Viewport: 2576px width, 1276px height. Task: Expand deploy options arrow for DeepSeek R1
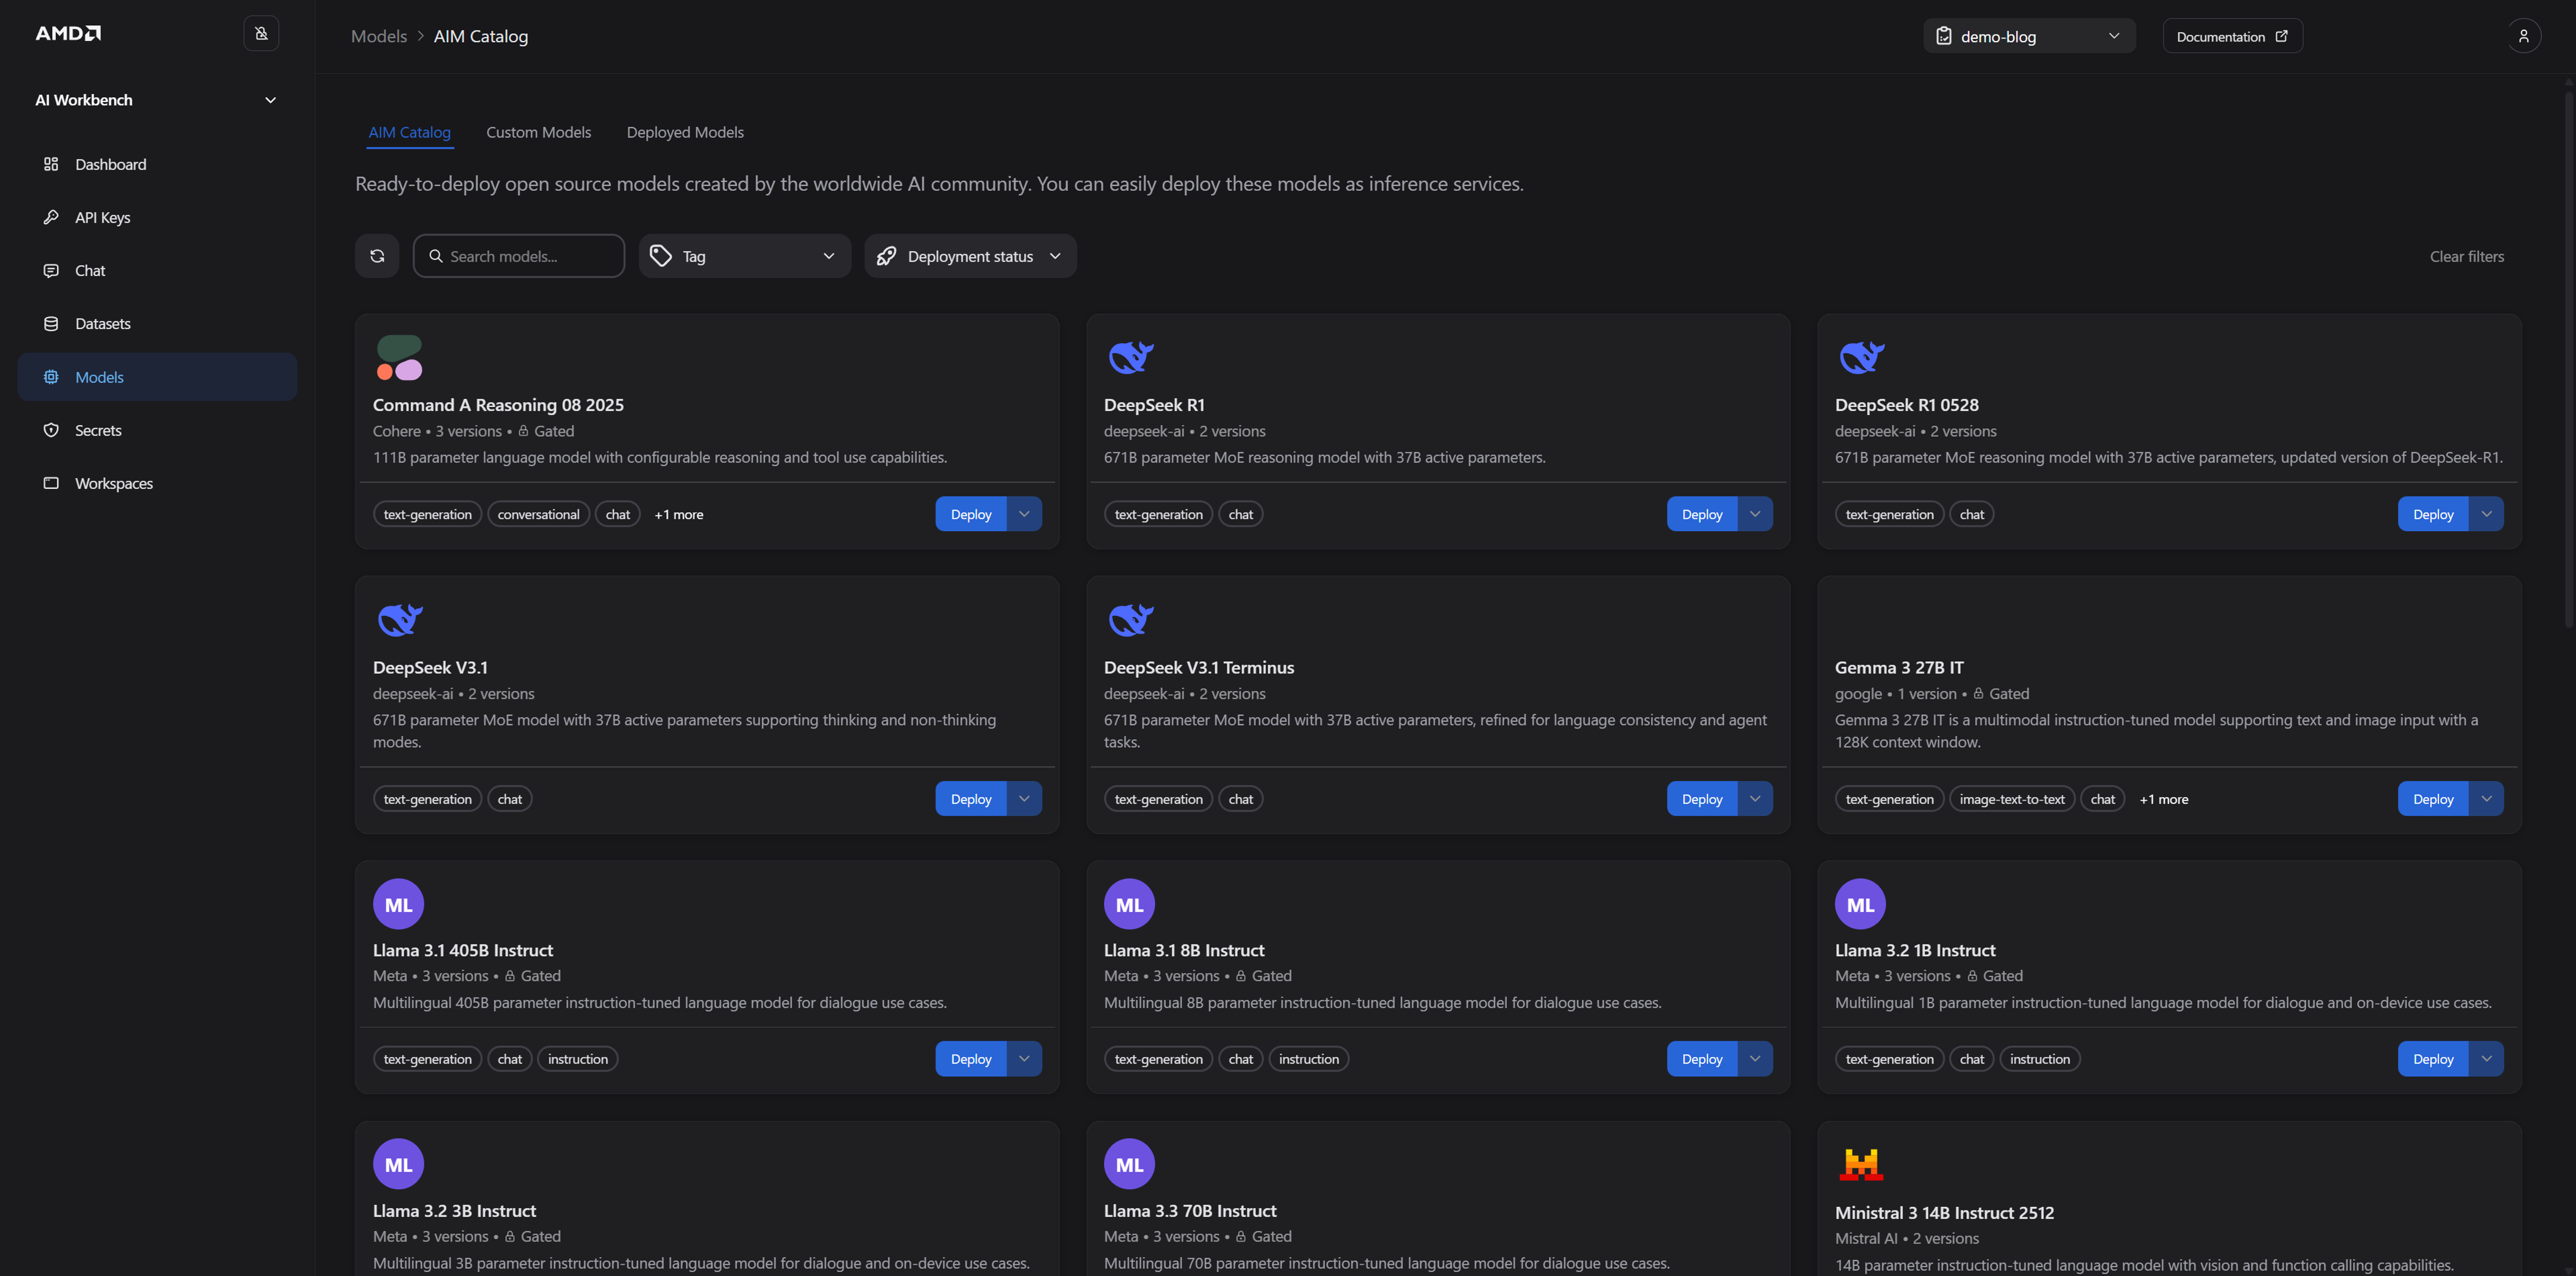point(1755,514)
